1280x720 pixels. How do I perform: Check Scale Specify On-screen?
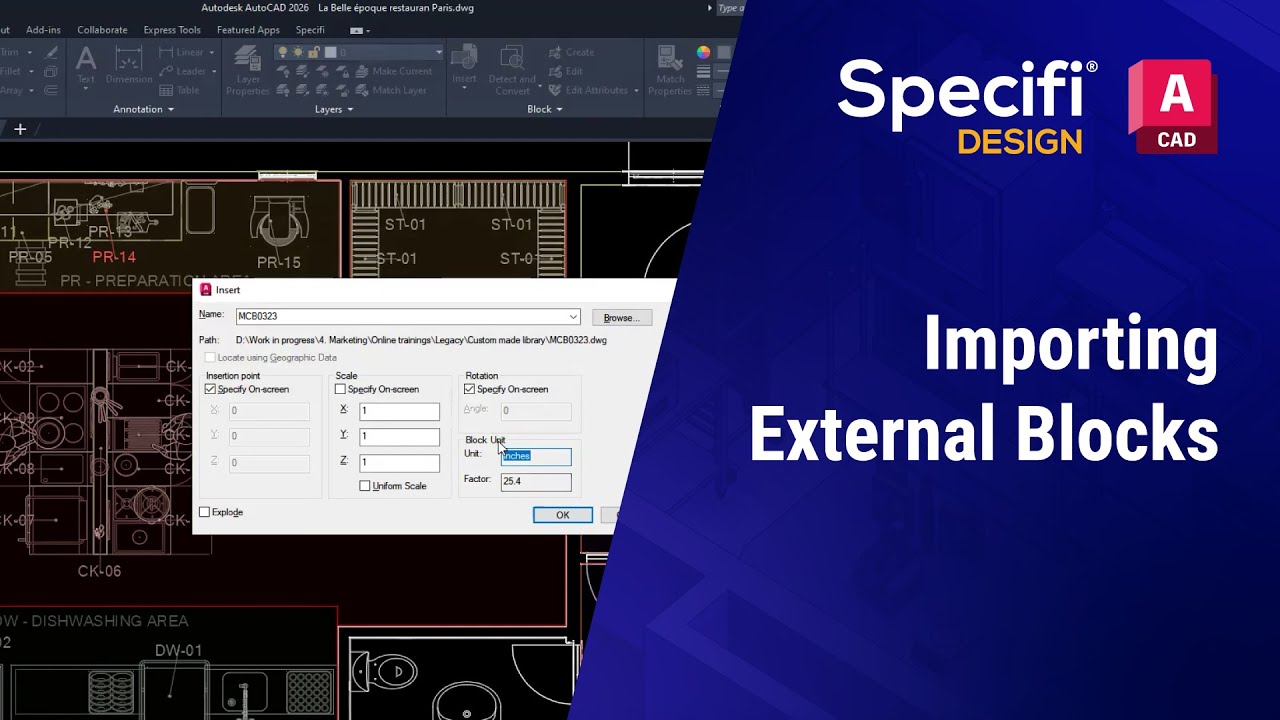[x=340, y=389]
